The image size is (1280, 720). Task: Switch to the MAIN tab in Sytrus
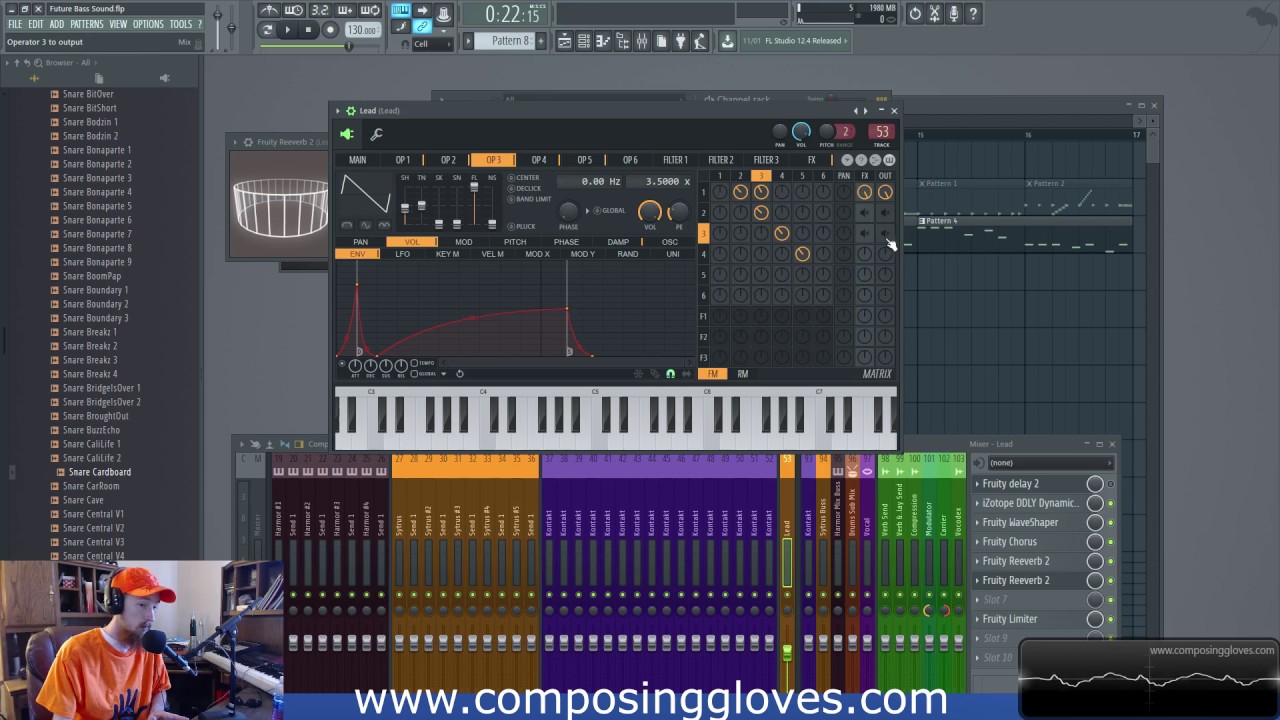(357, 160)
